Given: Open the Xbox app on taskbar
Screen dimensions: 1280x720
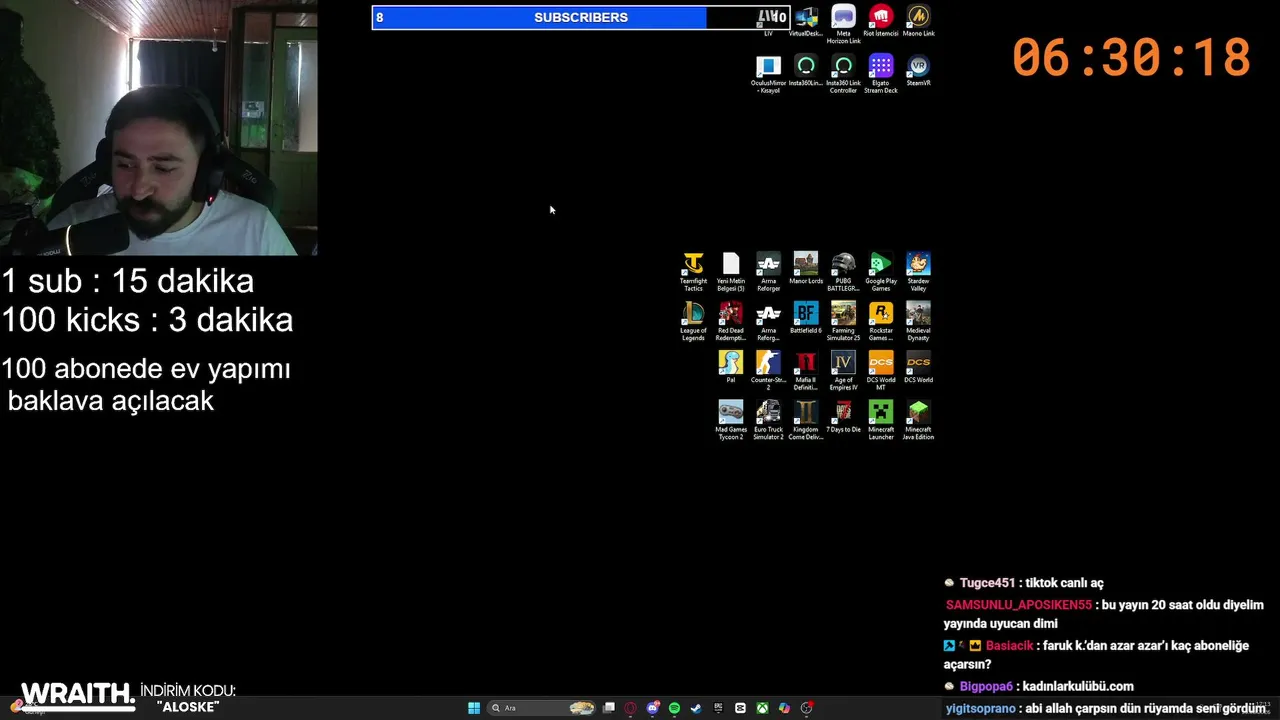Looking at the screenshot, I should [762, 708].
